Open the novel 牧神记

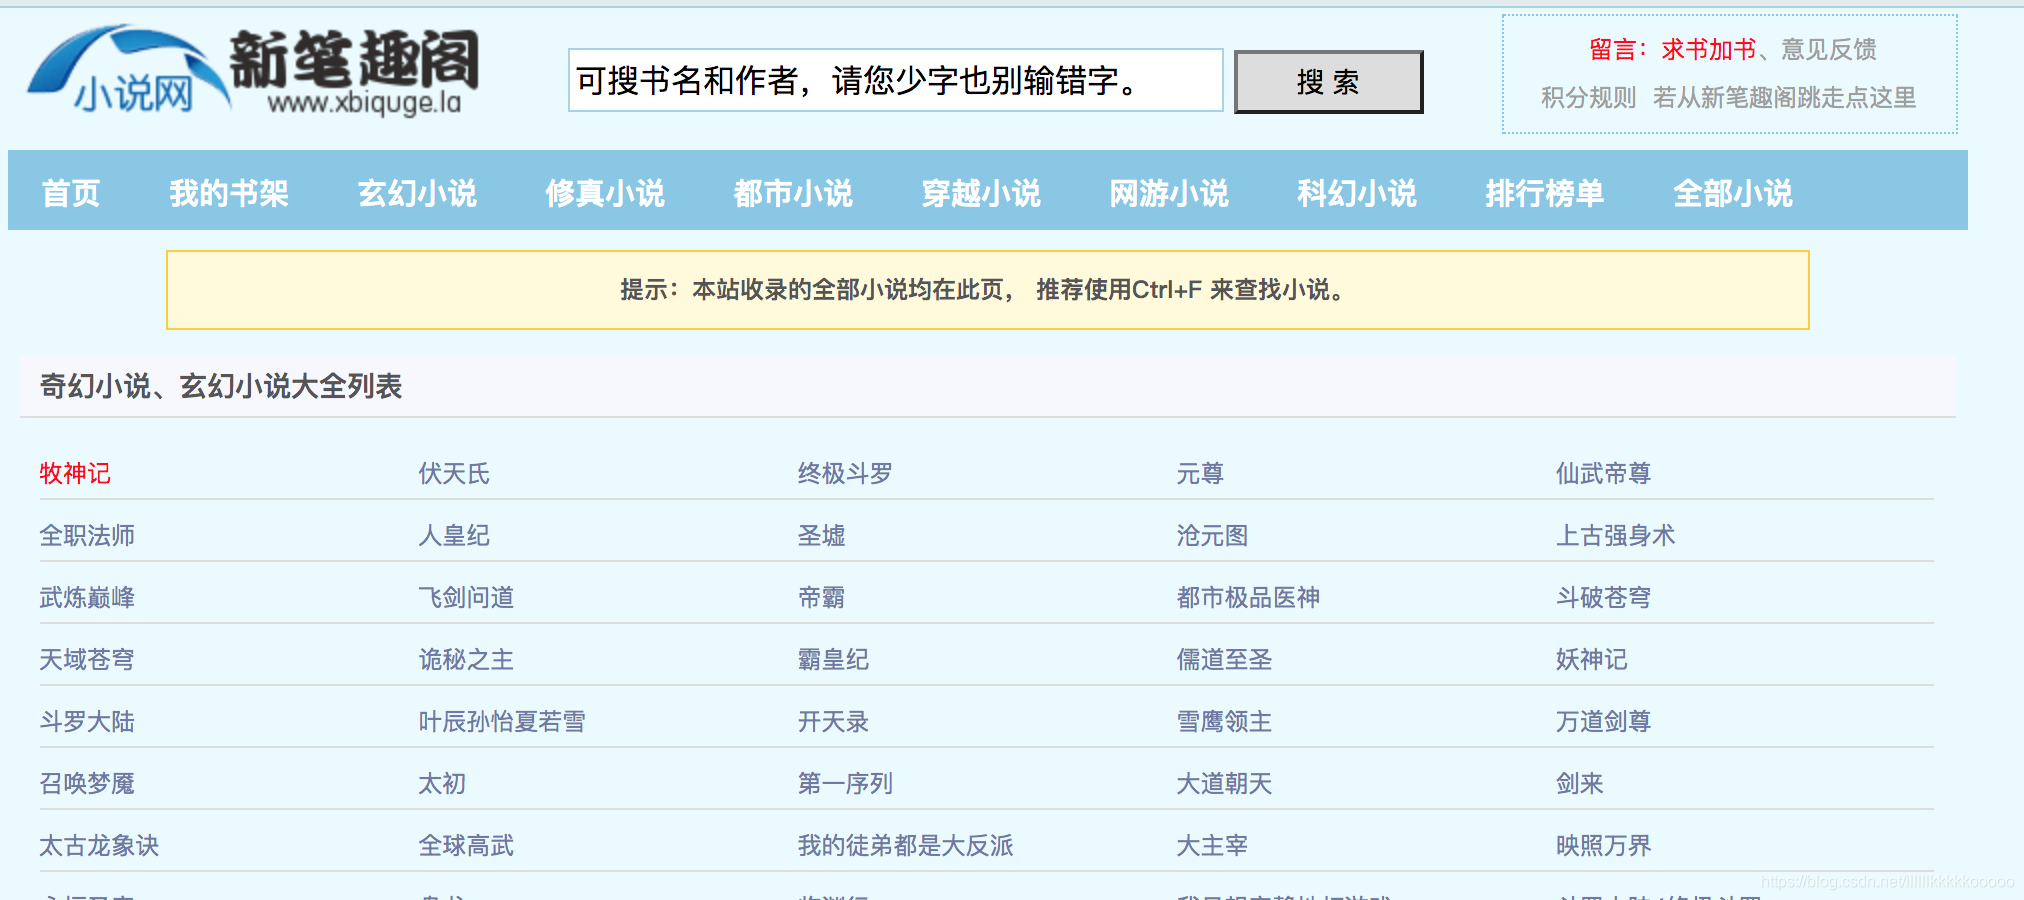click(74, 473)
